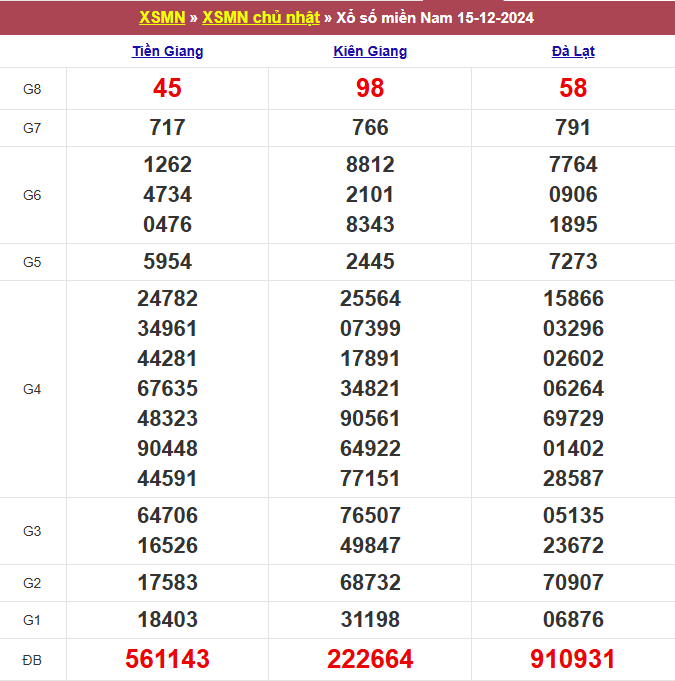Select the G4 row label
The width and height of the screenshot is (675, 681).
(x=32, y=389)
